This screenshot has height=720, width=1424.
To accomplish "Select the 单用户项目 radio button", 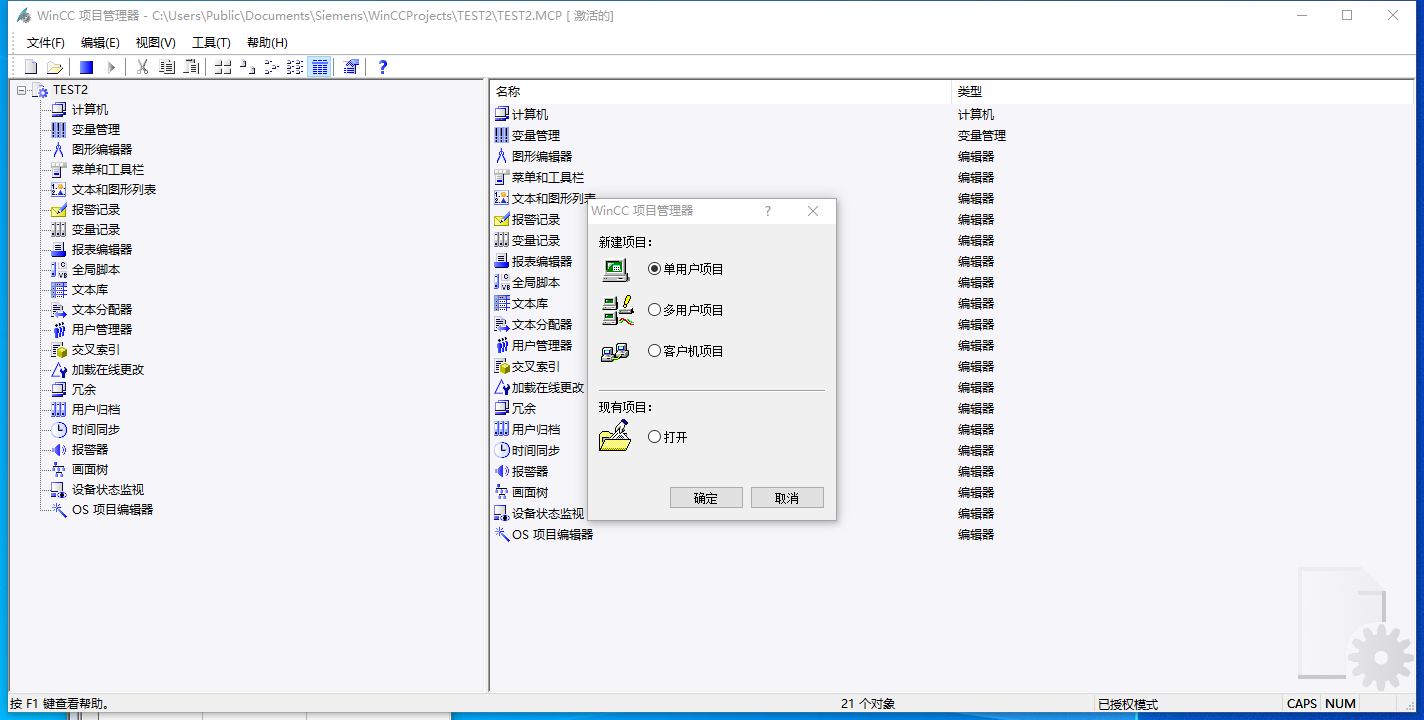I will (655, 267).
